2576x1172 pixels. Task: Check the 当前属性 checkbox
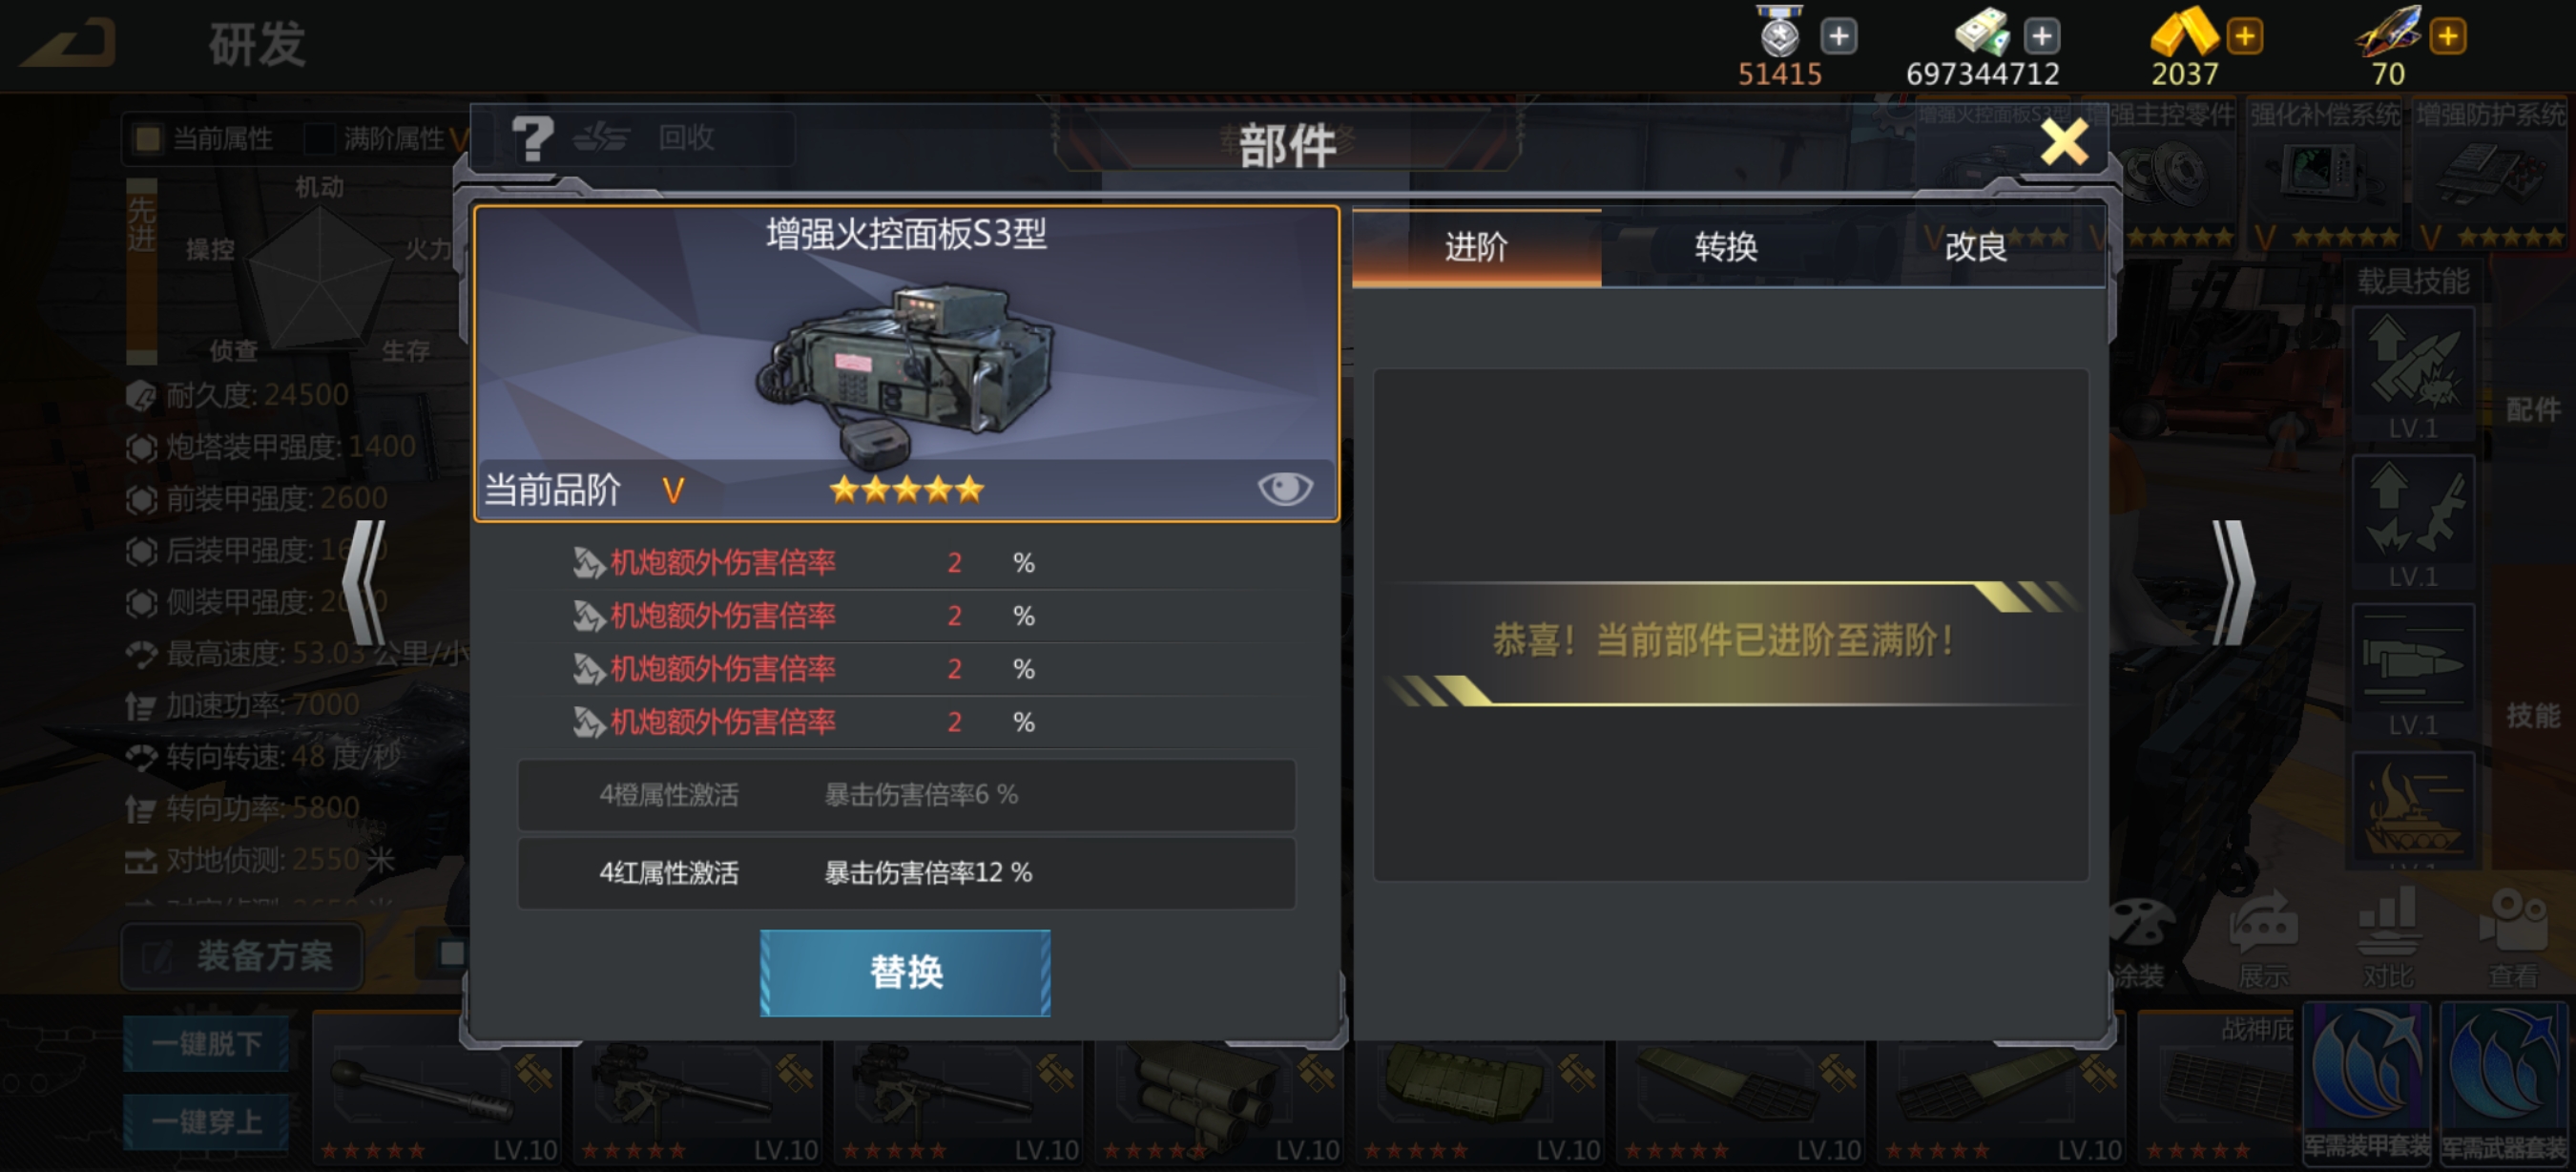click(x=148, y=139)
